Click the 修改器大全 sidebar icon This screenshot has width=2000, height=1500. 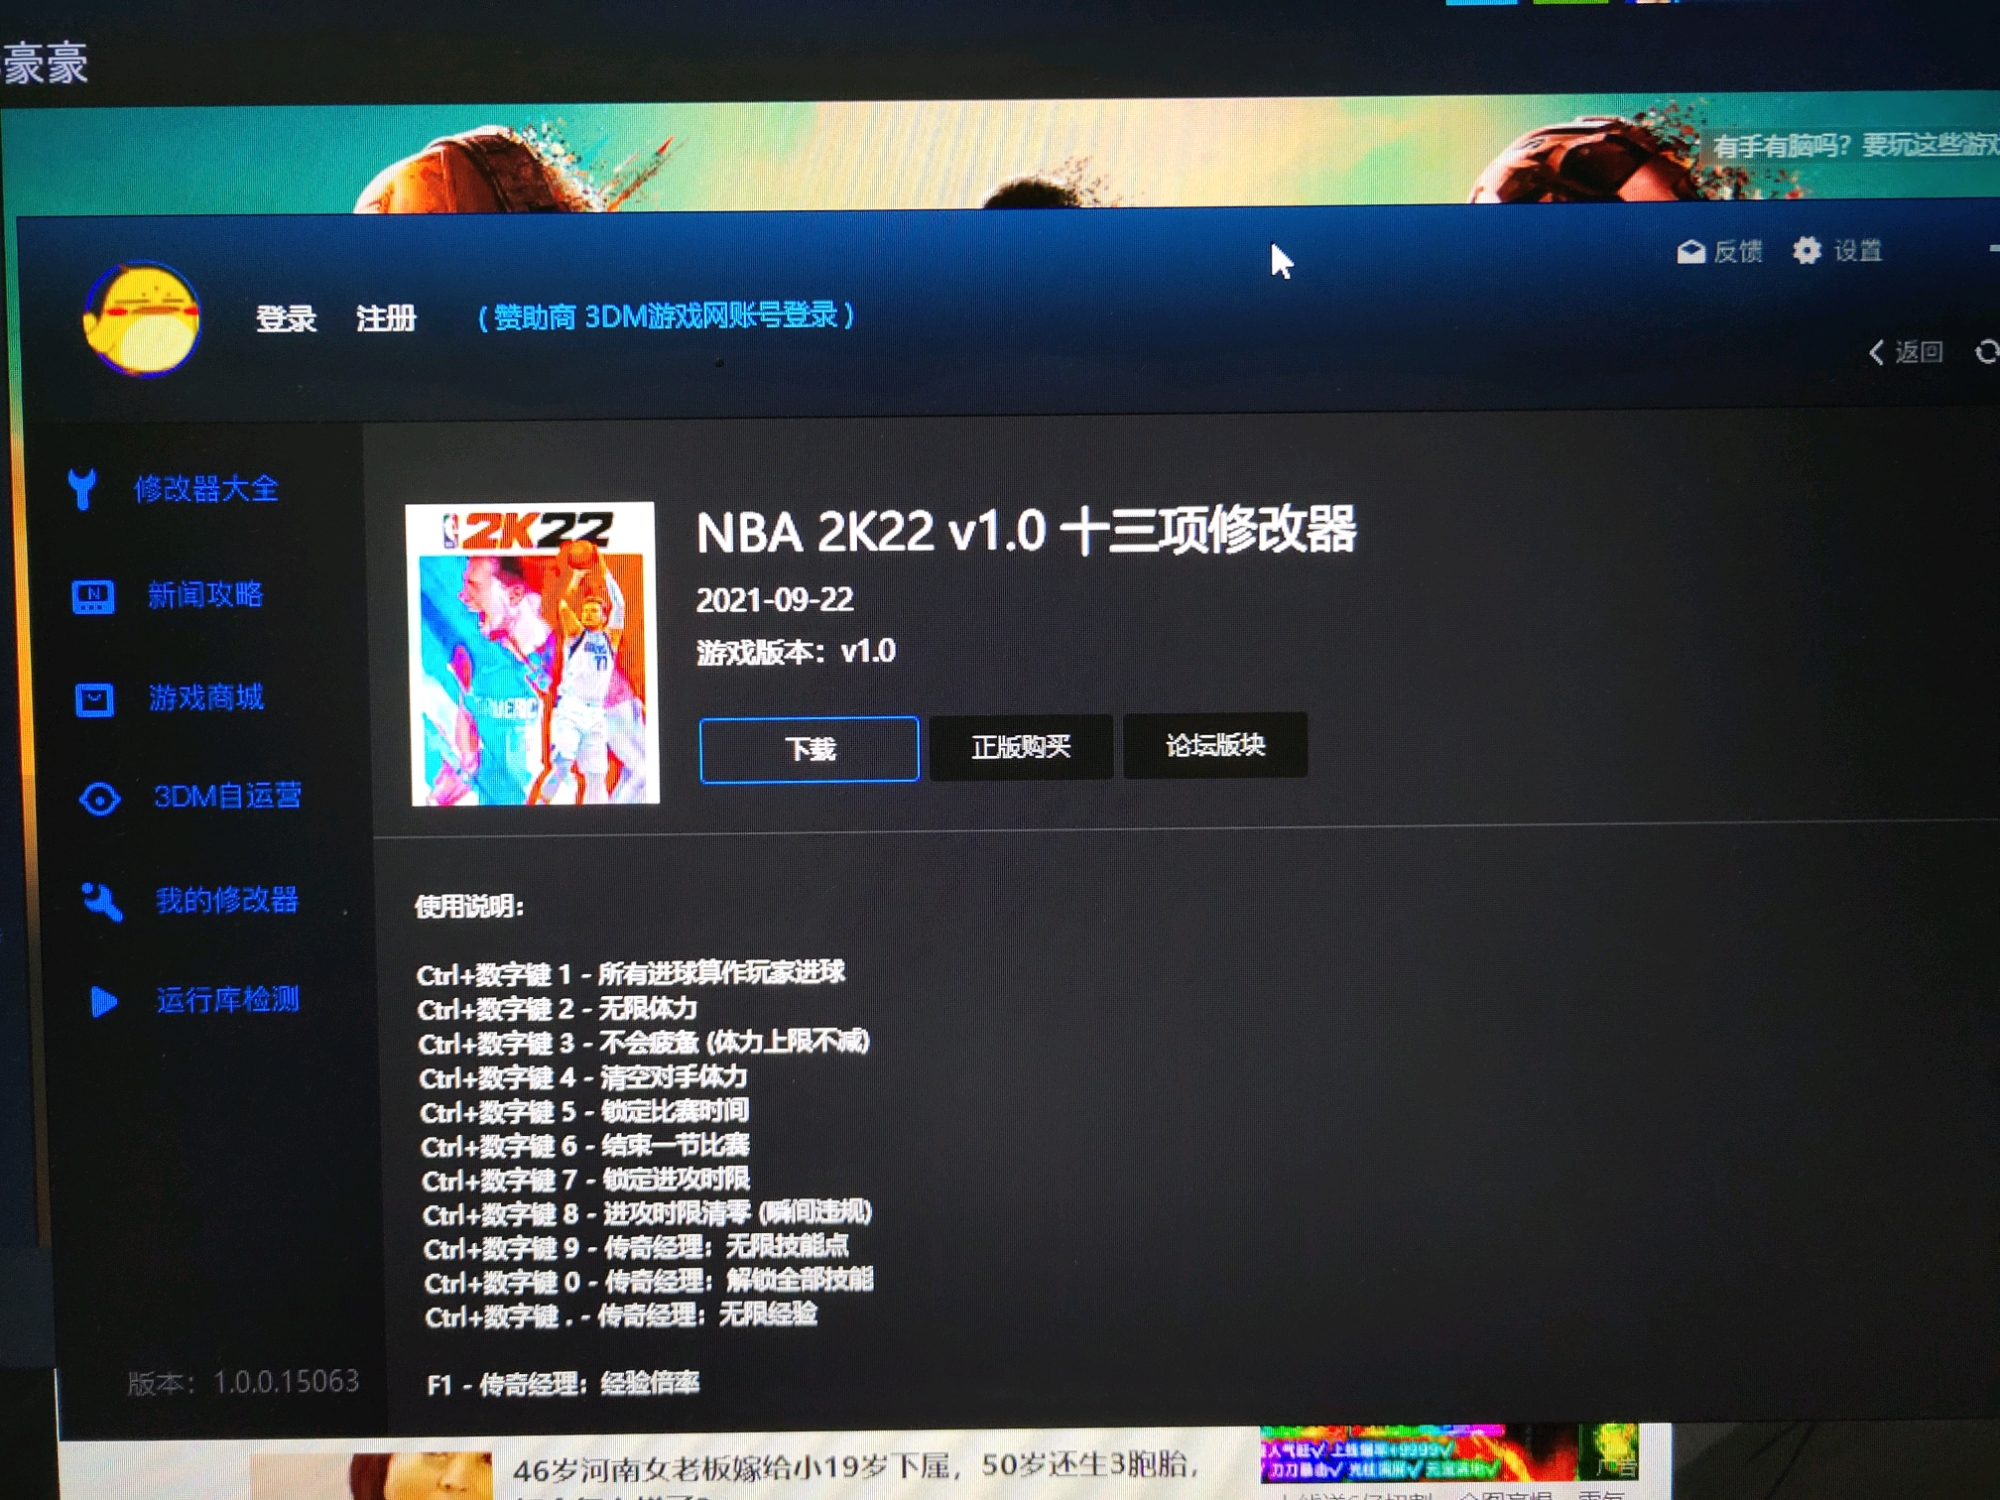pyautogui.click(x=83, y=489)
